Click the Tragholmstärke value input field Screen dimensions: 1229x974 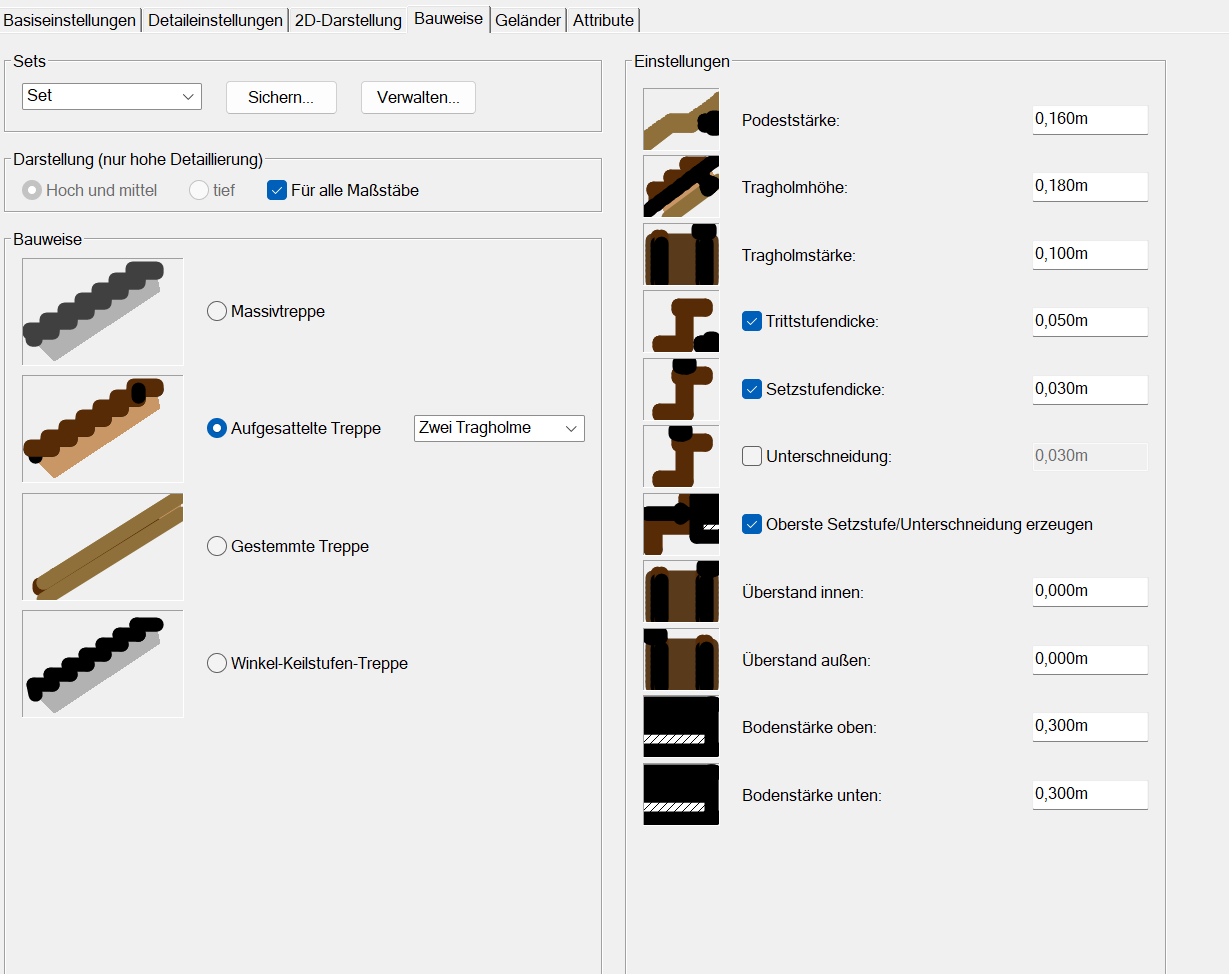(1089, 254)
